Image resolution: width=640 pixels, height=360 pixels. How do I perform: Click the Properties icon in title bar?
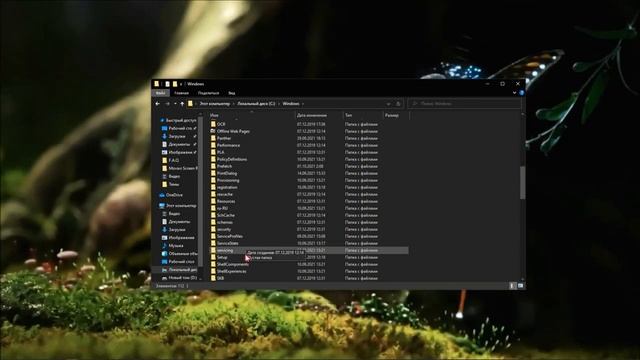point(167,84)
